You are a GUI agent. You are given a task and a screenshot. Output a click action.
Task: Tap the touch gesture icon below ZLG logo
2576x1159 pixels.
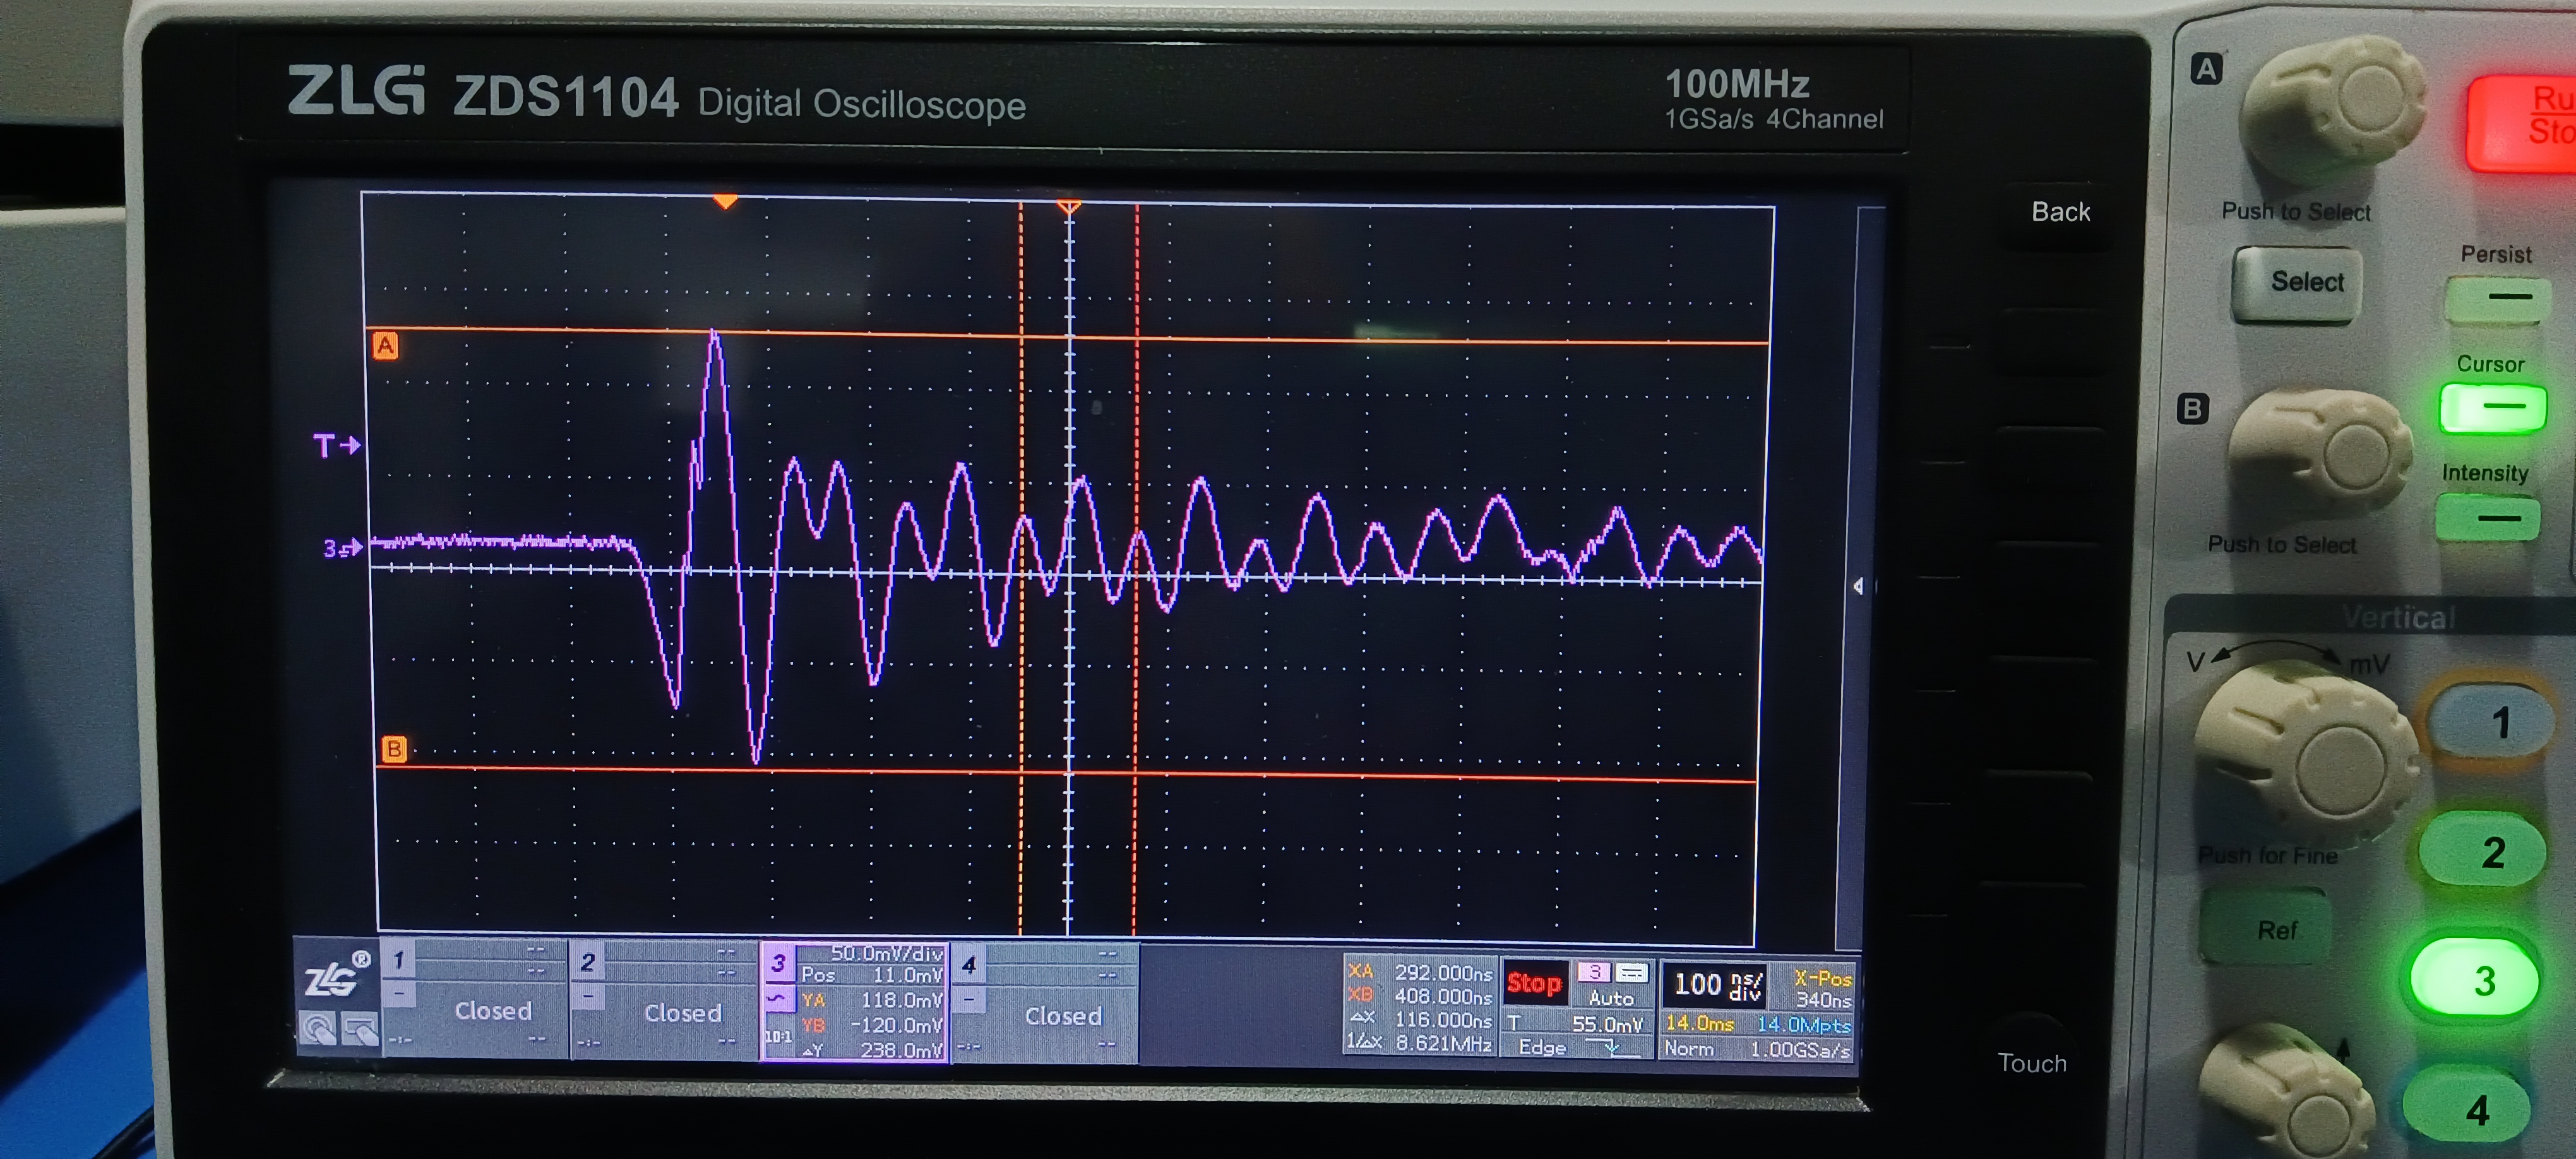point(319,1029)
